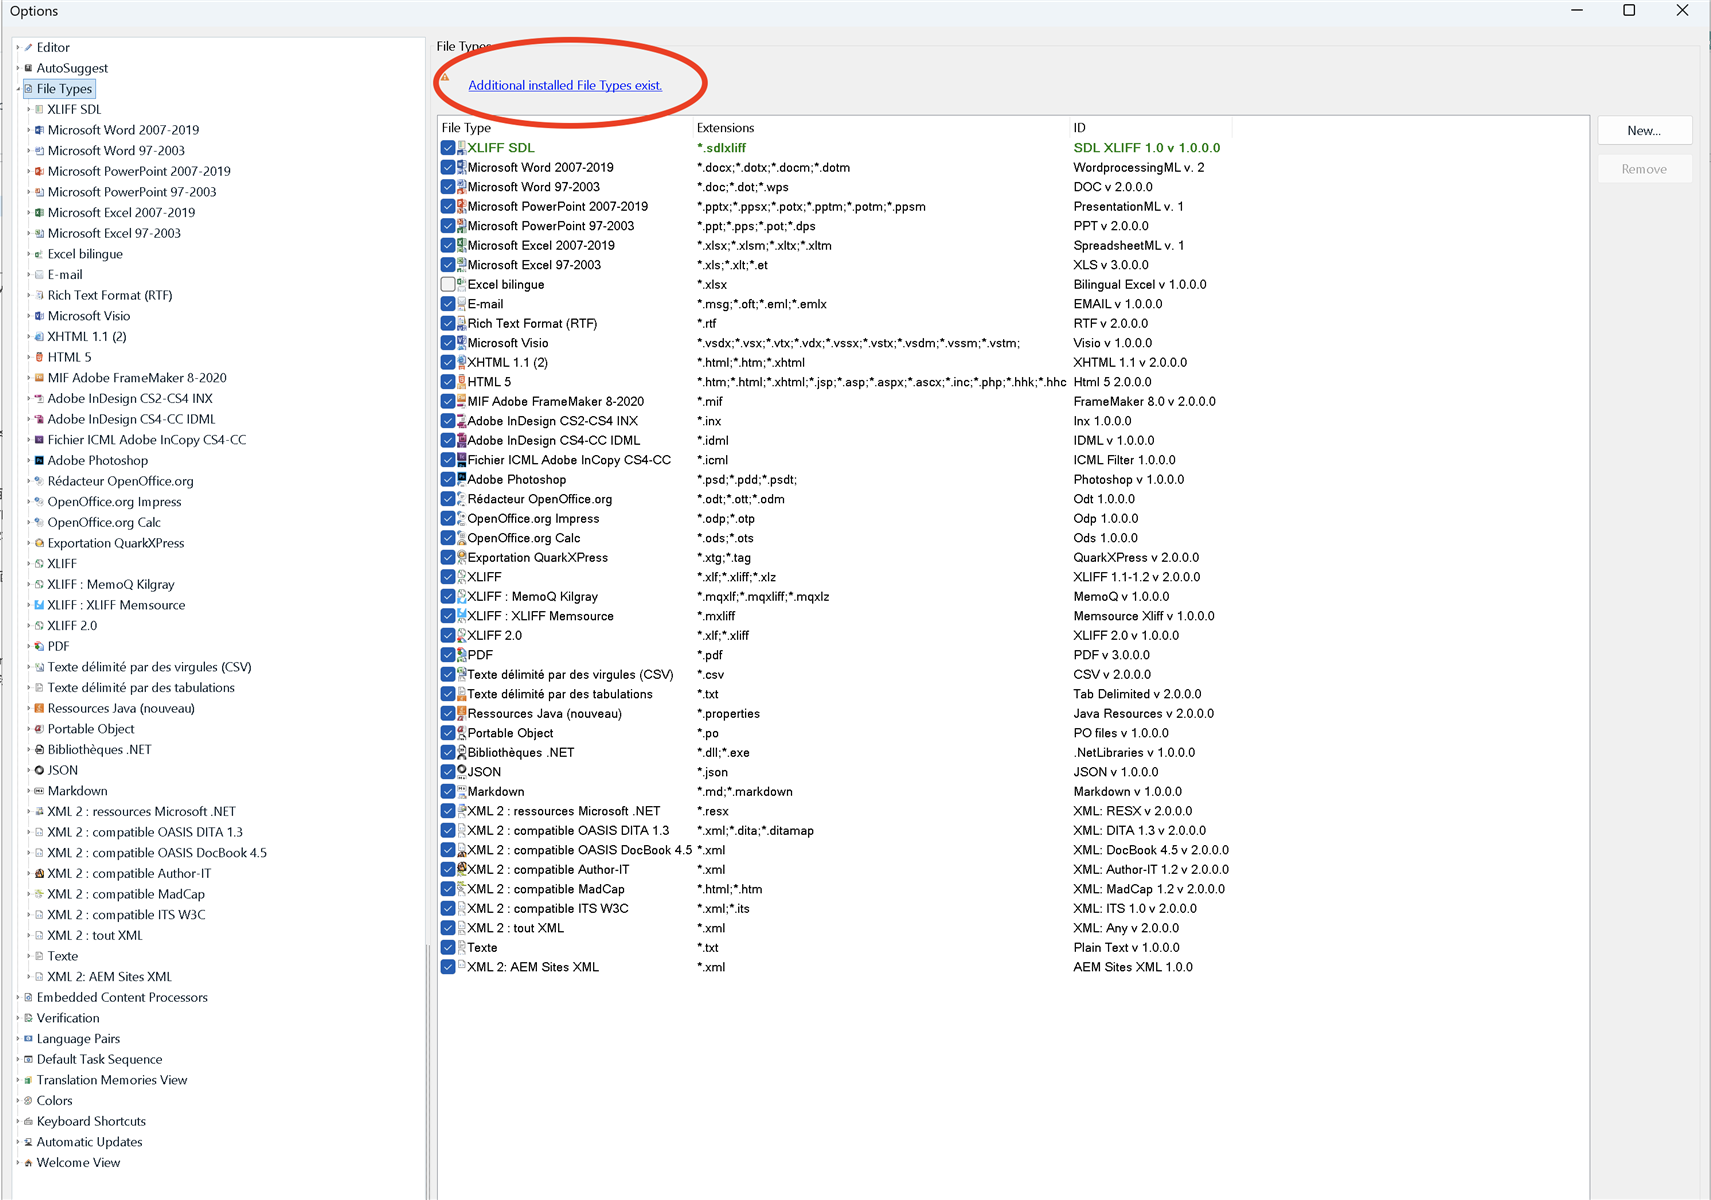Click the Adobe Photoshop icon in the tree

pos(39,460)
